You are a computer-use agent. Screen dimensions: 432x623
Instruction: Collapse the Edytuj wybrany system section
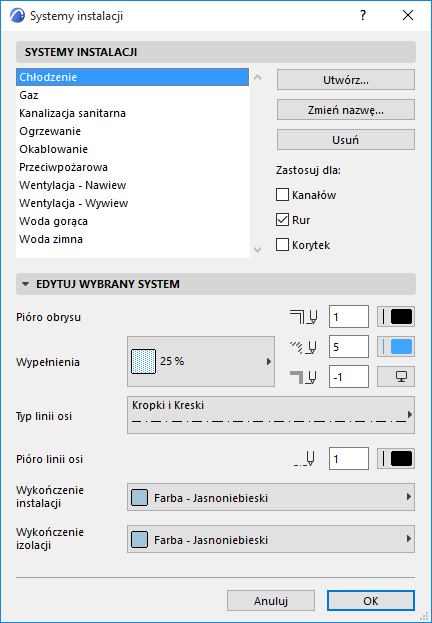point(26,284)
